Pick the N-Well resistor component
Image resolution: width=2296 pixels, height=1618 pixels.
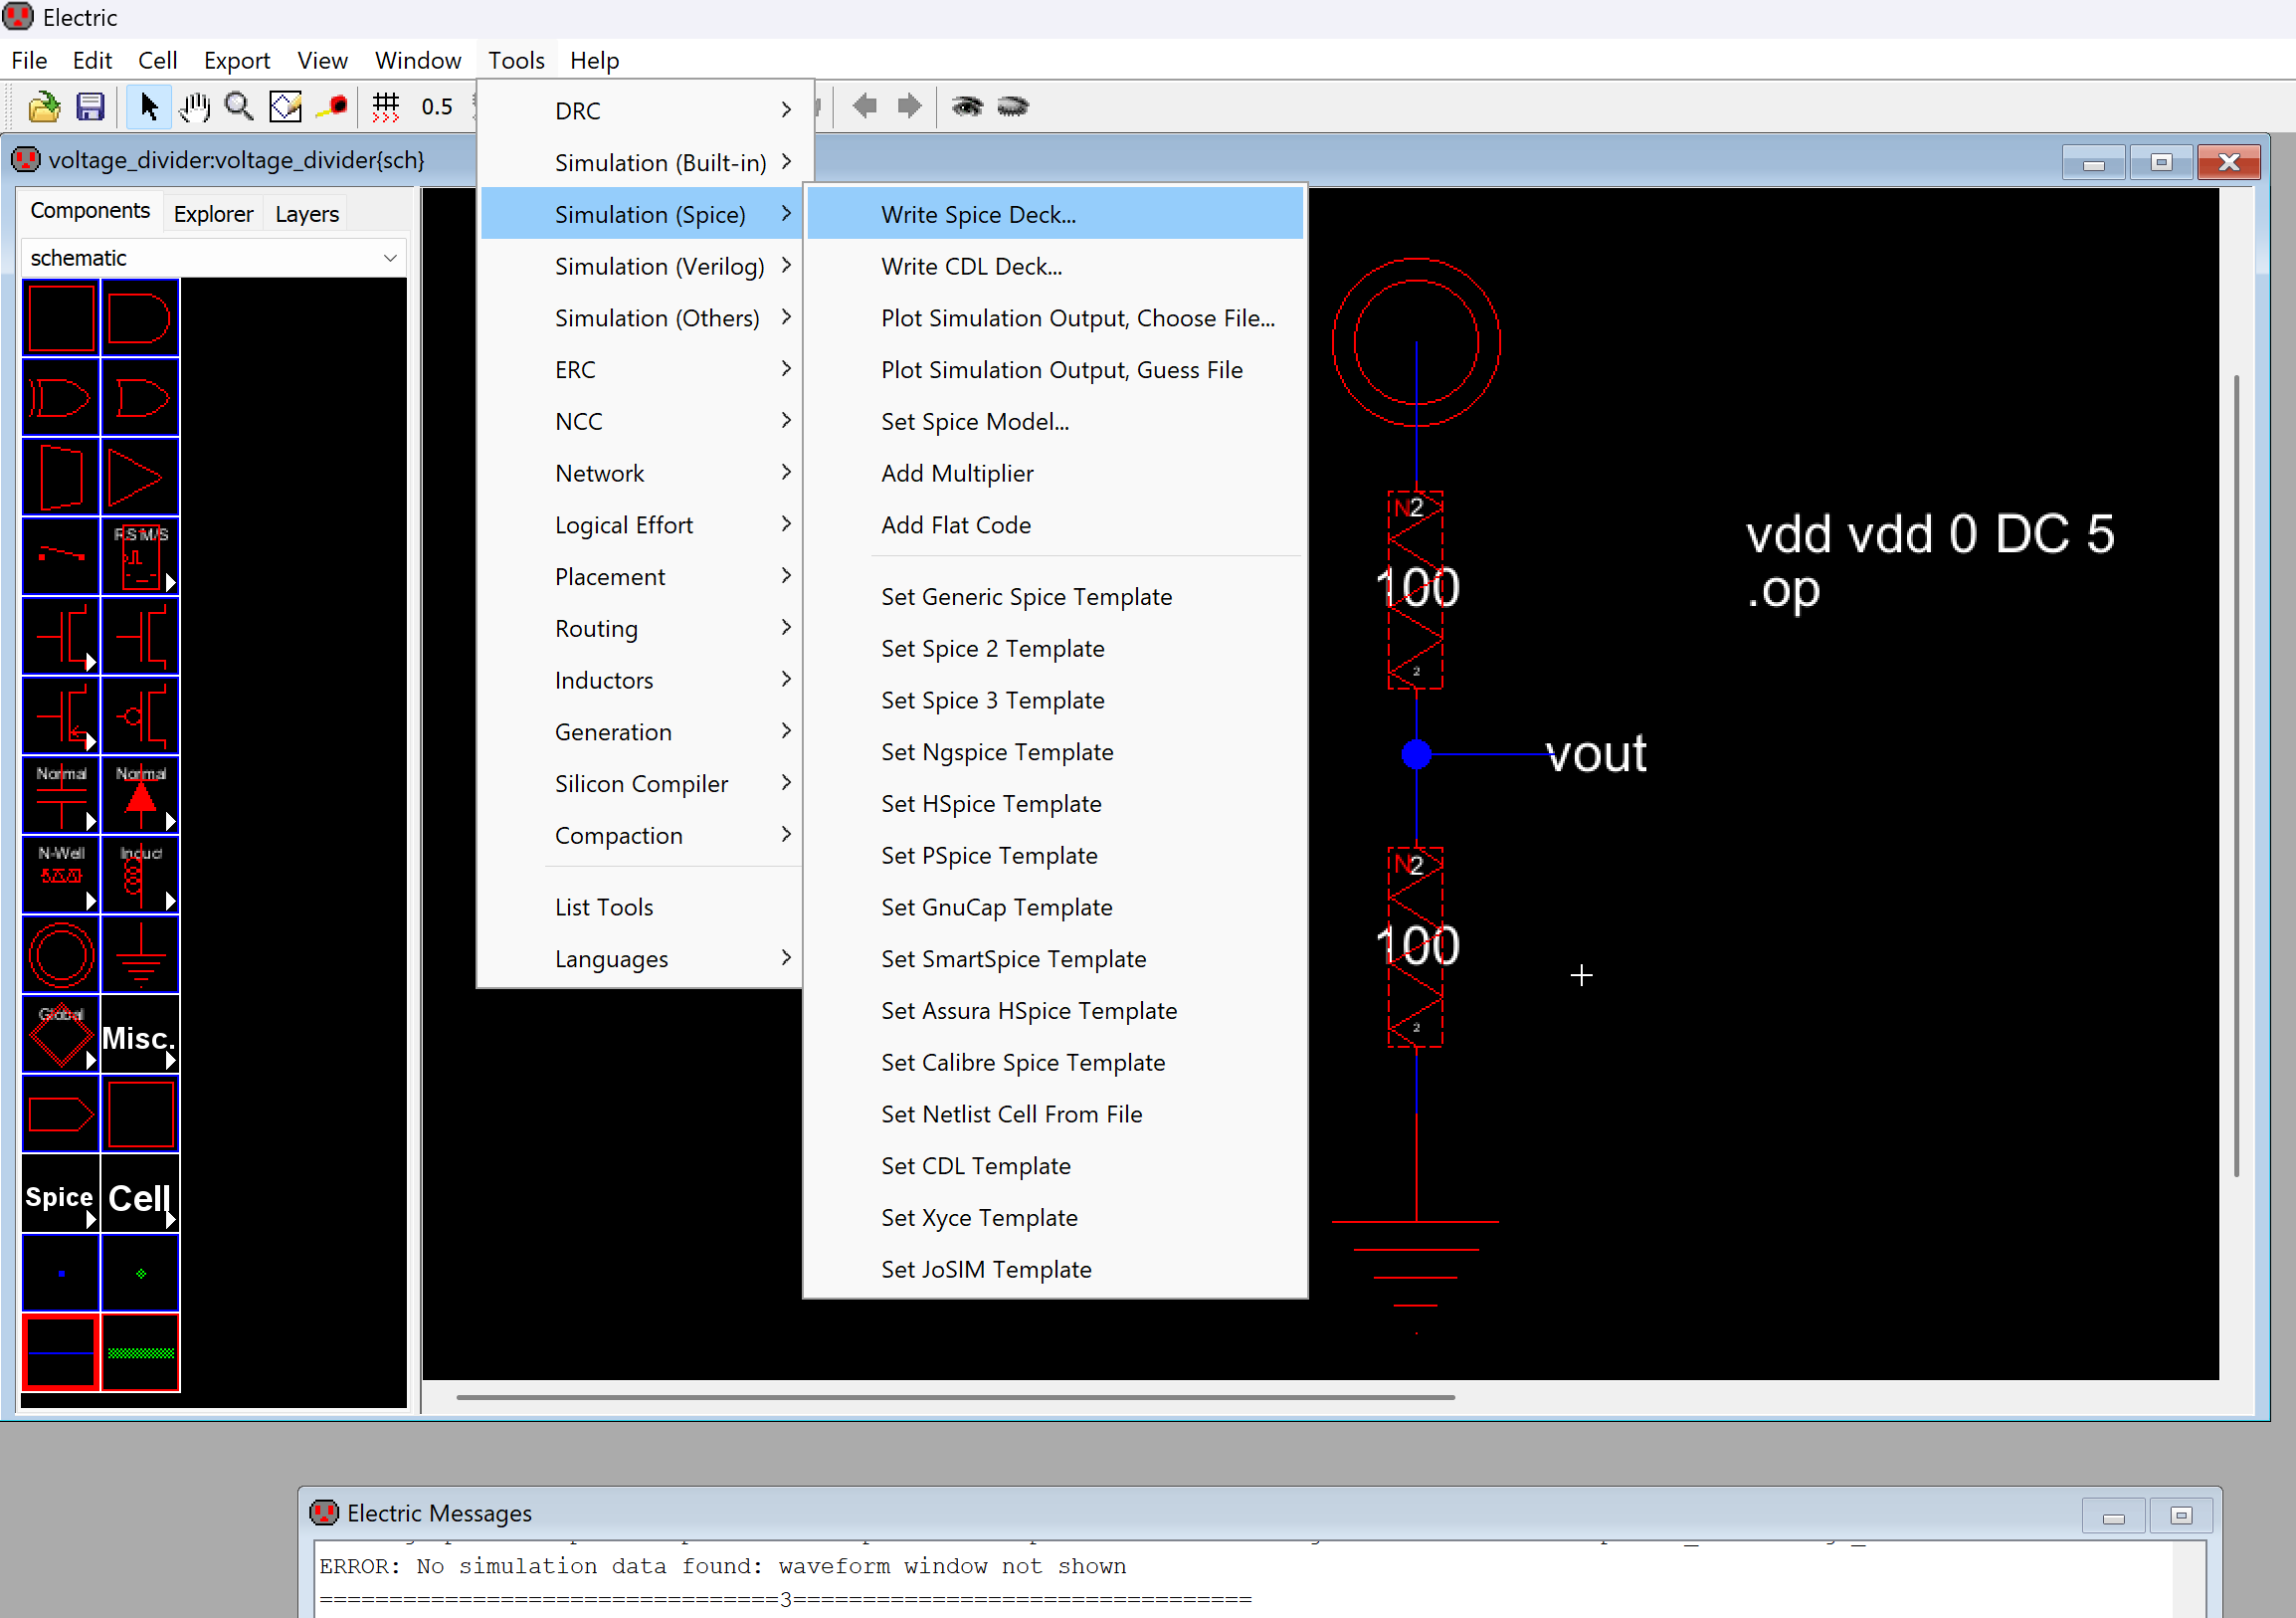60,876
